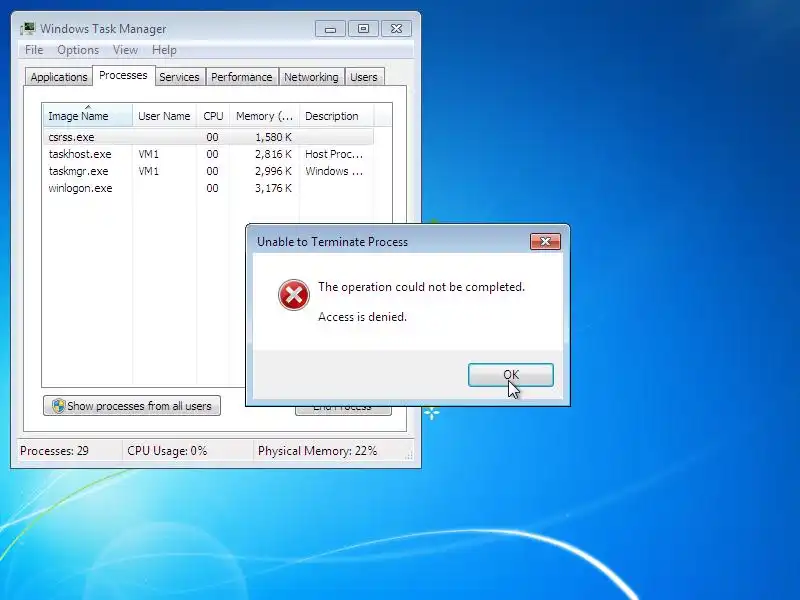
Task: Switch to the Services tab
Action: (179, 77)
